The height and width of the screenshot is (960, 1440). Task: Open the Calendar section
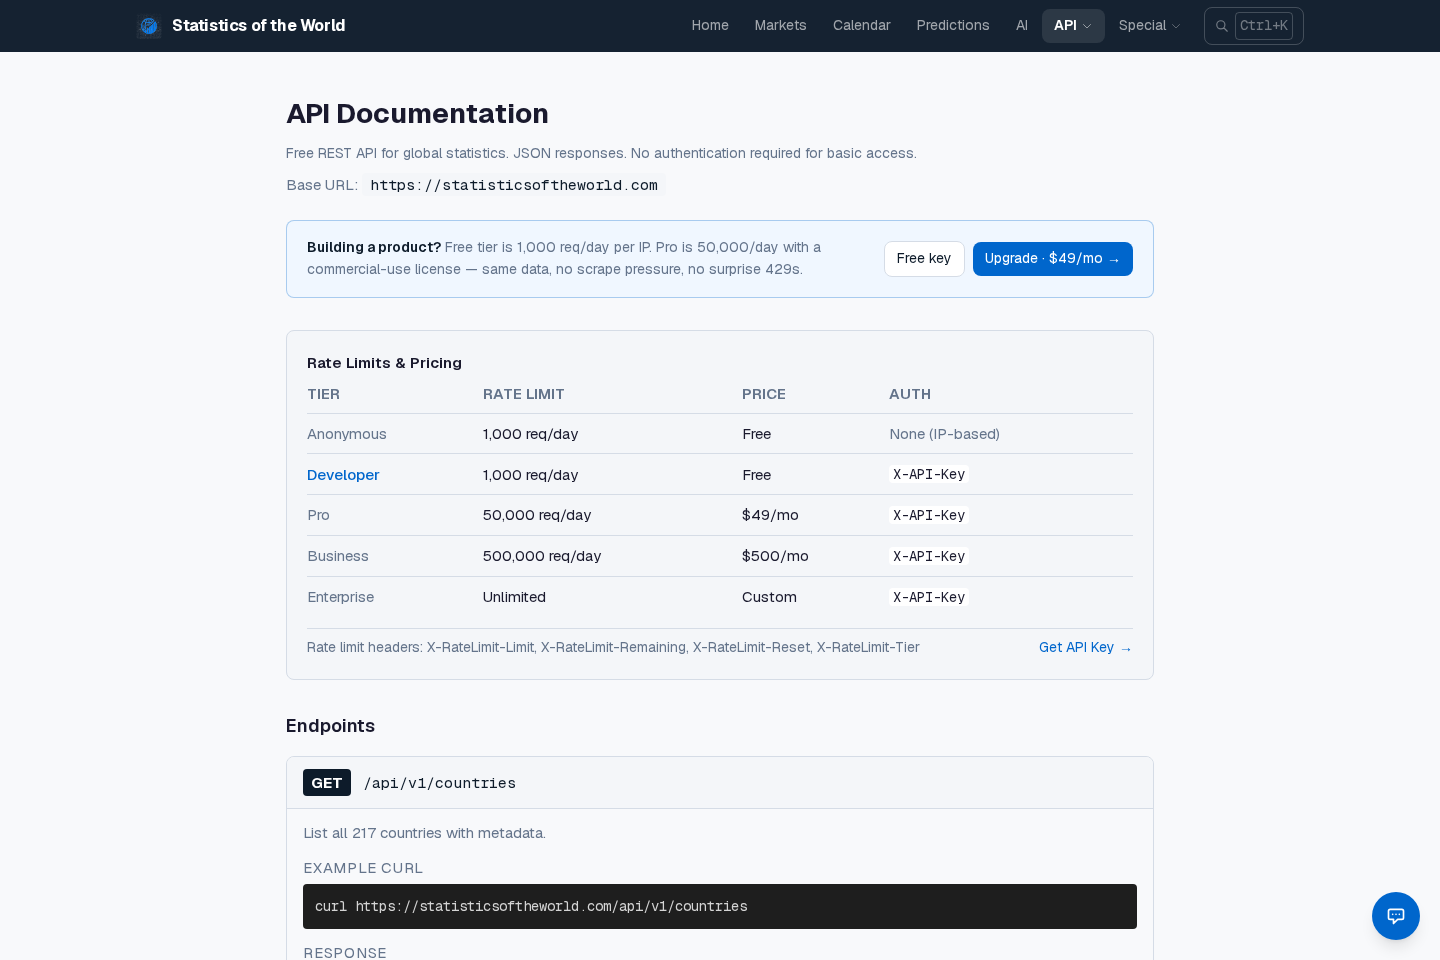click(x=861, y=26)
